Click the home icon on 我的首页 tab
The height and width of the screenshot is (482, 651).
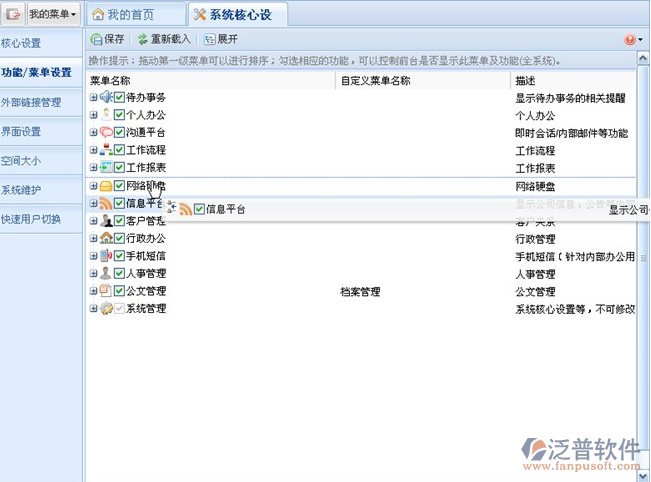[x=98, y=15]
